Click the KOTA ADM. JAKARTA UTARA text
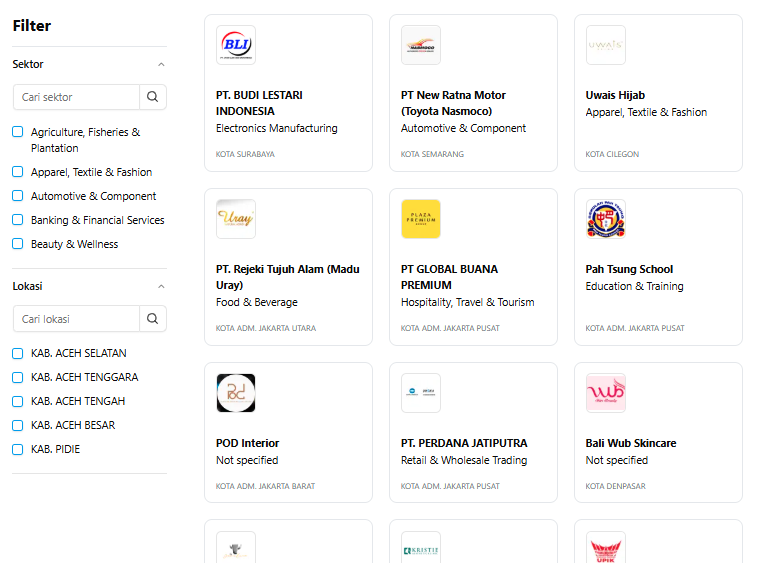The width and height of the screenshot is (768, 563). (266, 328)
